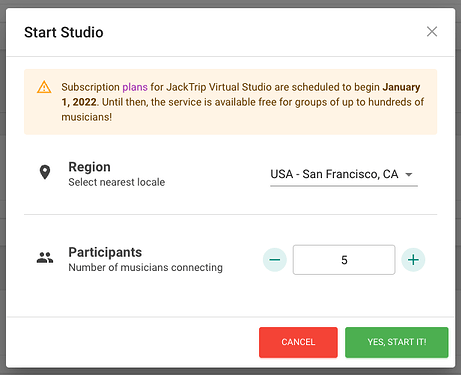Image resolution: width=461 pixels, height=375 pixels.
Task: Click 'Select nearest locale' text
Action: point(117,182)
